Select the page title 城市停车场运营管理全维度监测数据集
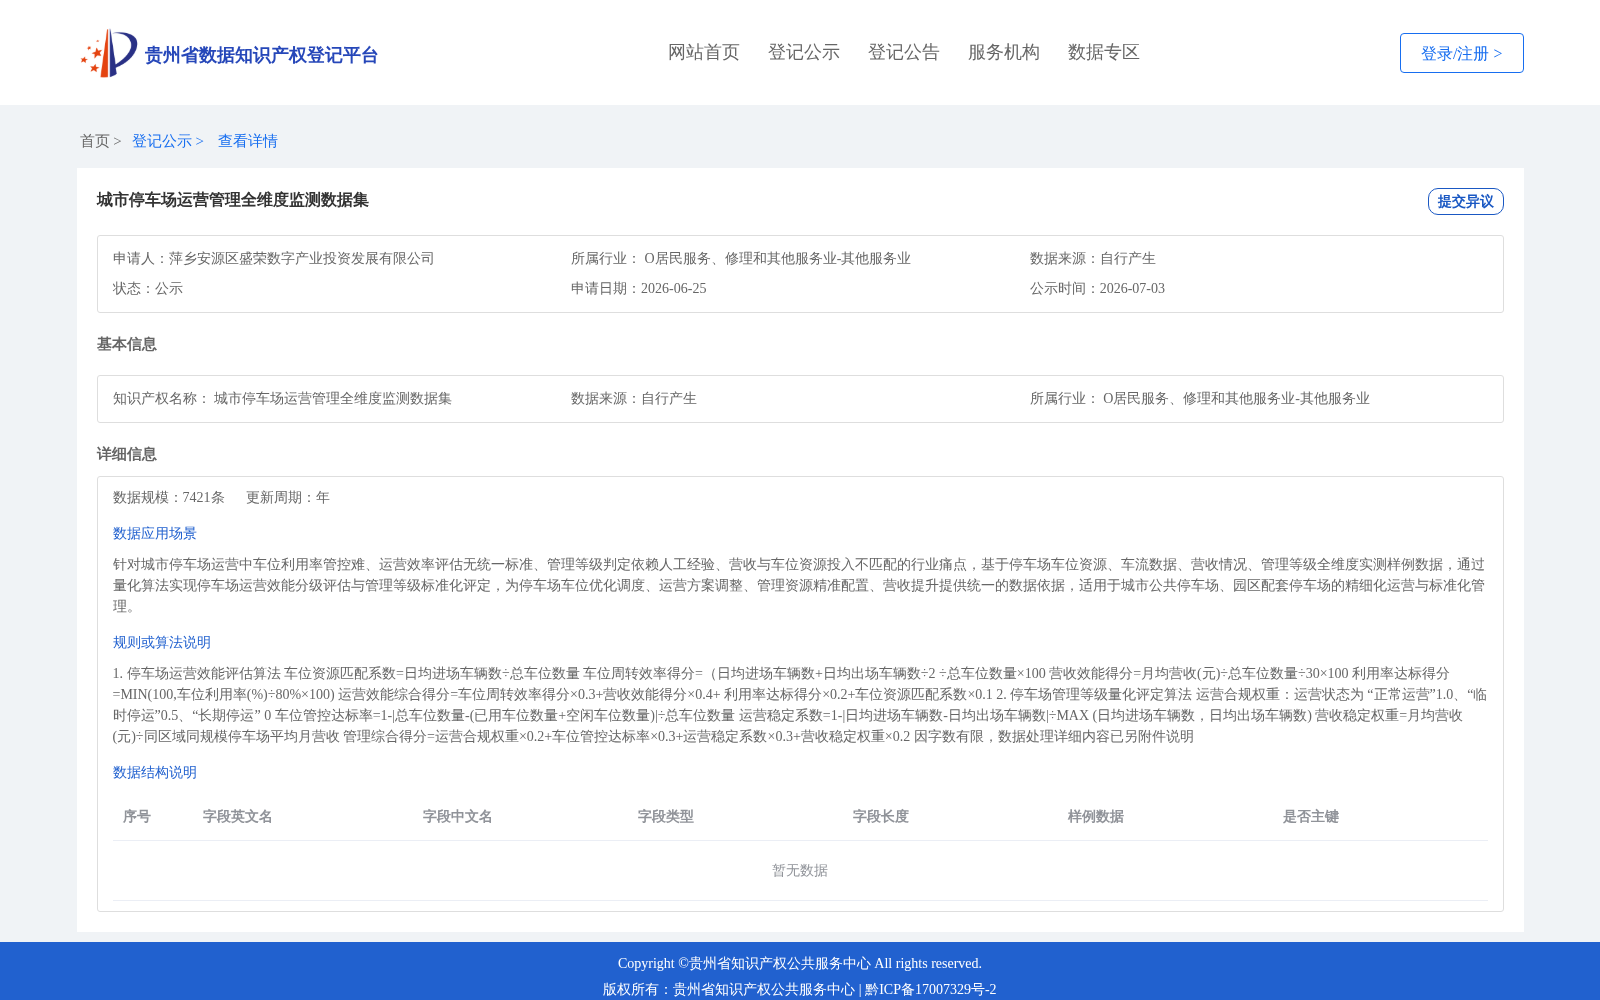Viewport: 1600px width, 1000px height. pos(233,200)
